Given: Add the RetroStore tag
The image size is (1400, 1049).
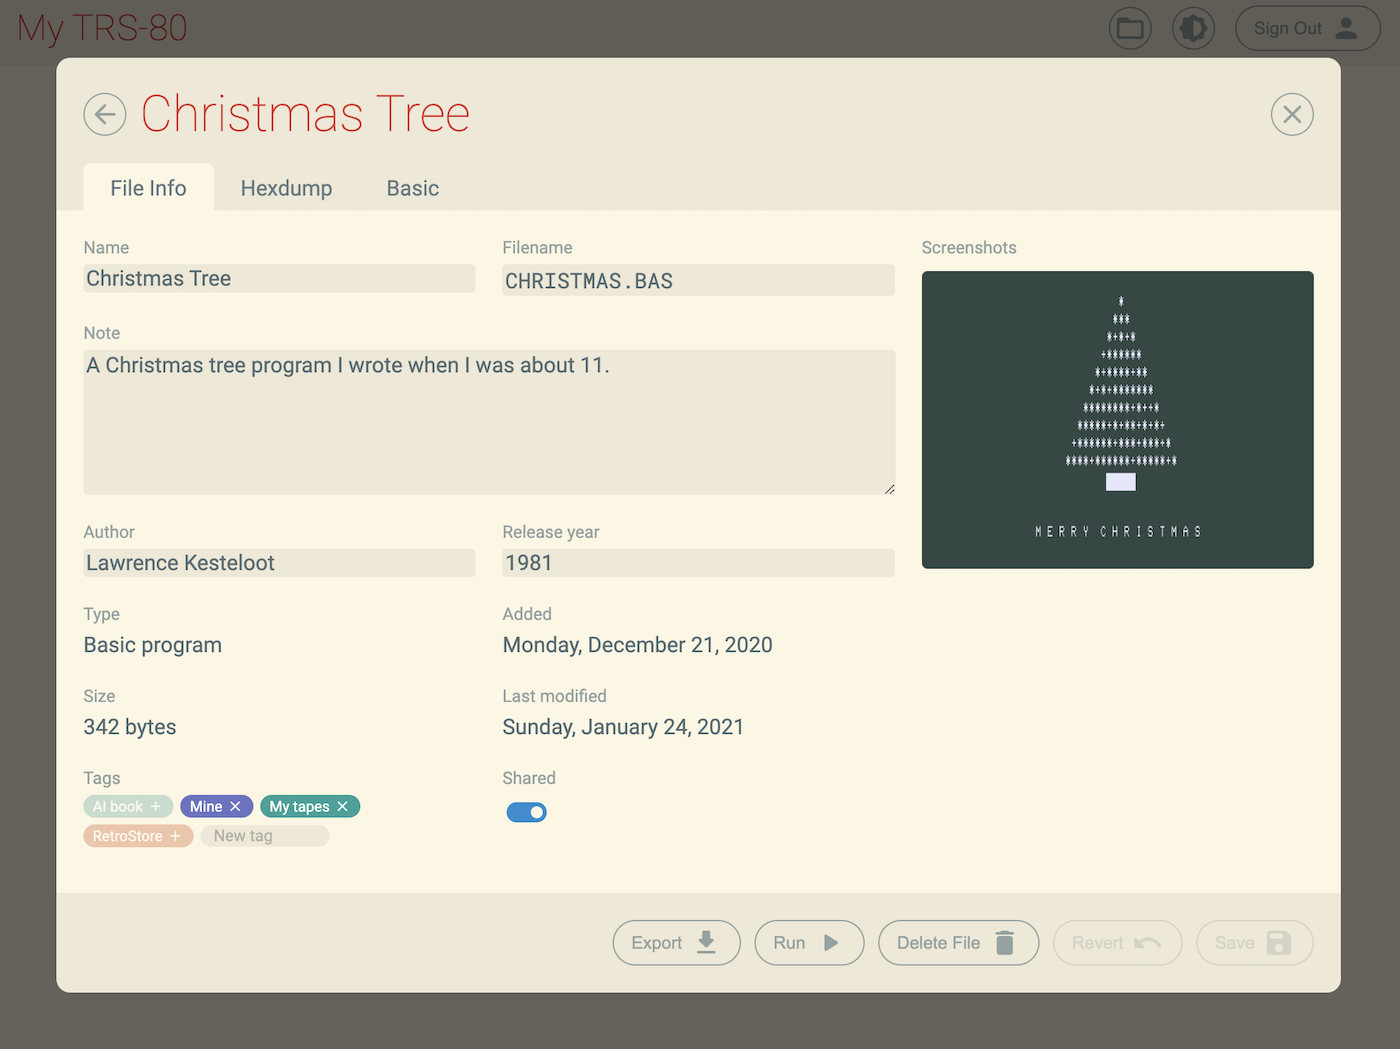Looking at the screenshot, I should coord(175,837).
